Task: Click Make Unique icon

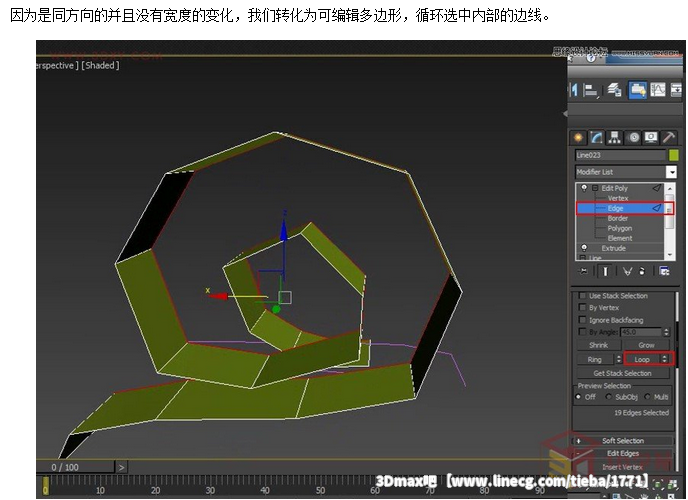Action: click(627, 271)
